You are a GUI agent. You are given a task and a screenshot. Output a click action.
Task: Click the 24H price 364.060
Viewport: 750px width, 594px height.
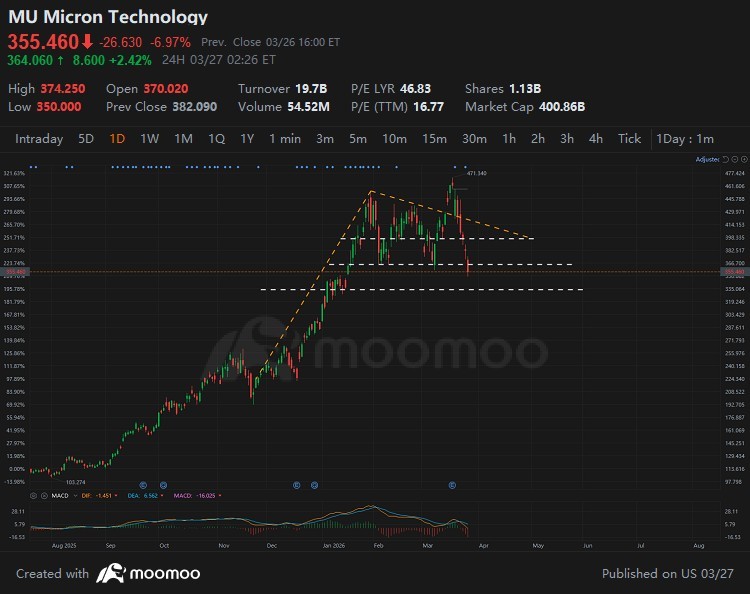pos(30,60)
